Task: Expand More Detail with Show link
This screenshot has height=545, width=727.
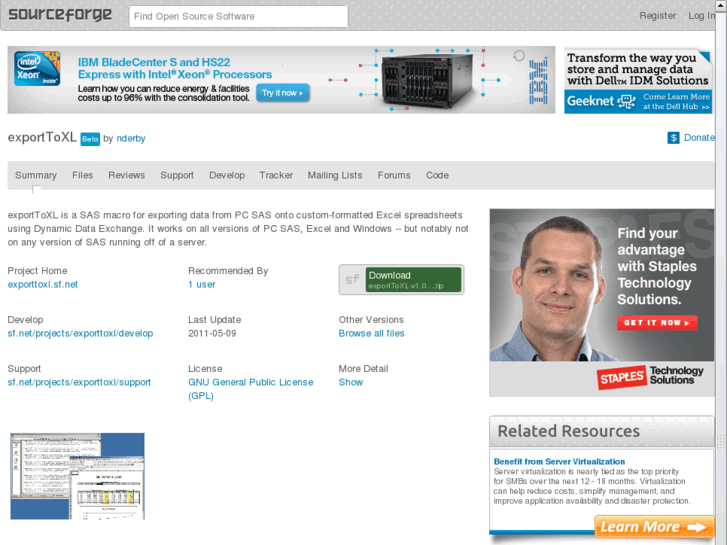Action: click(351, 382)
